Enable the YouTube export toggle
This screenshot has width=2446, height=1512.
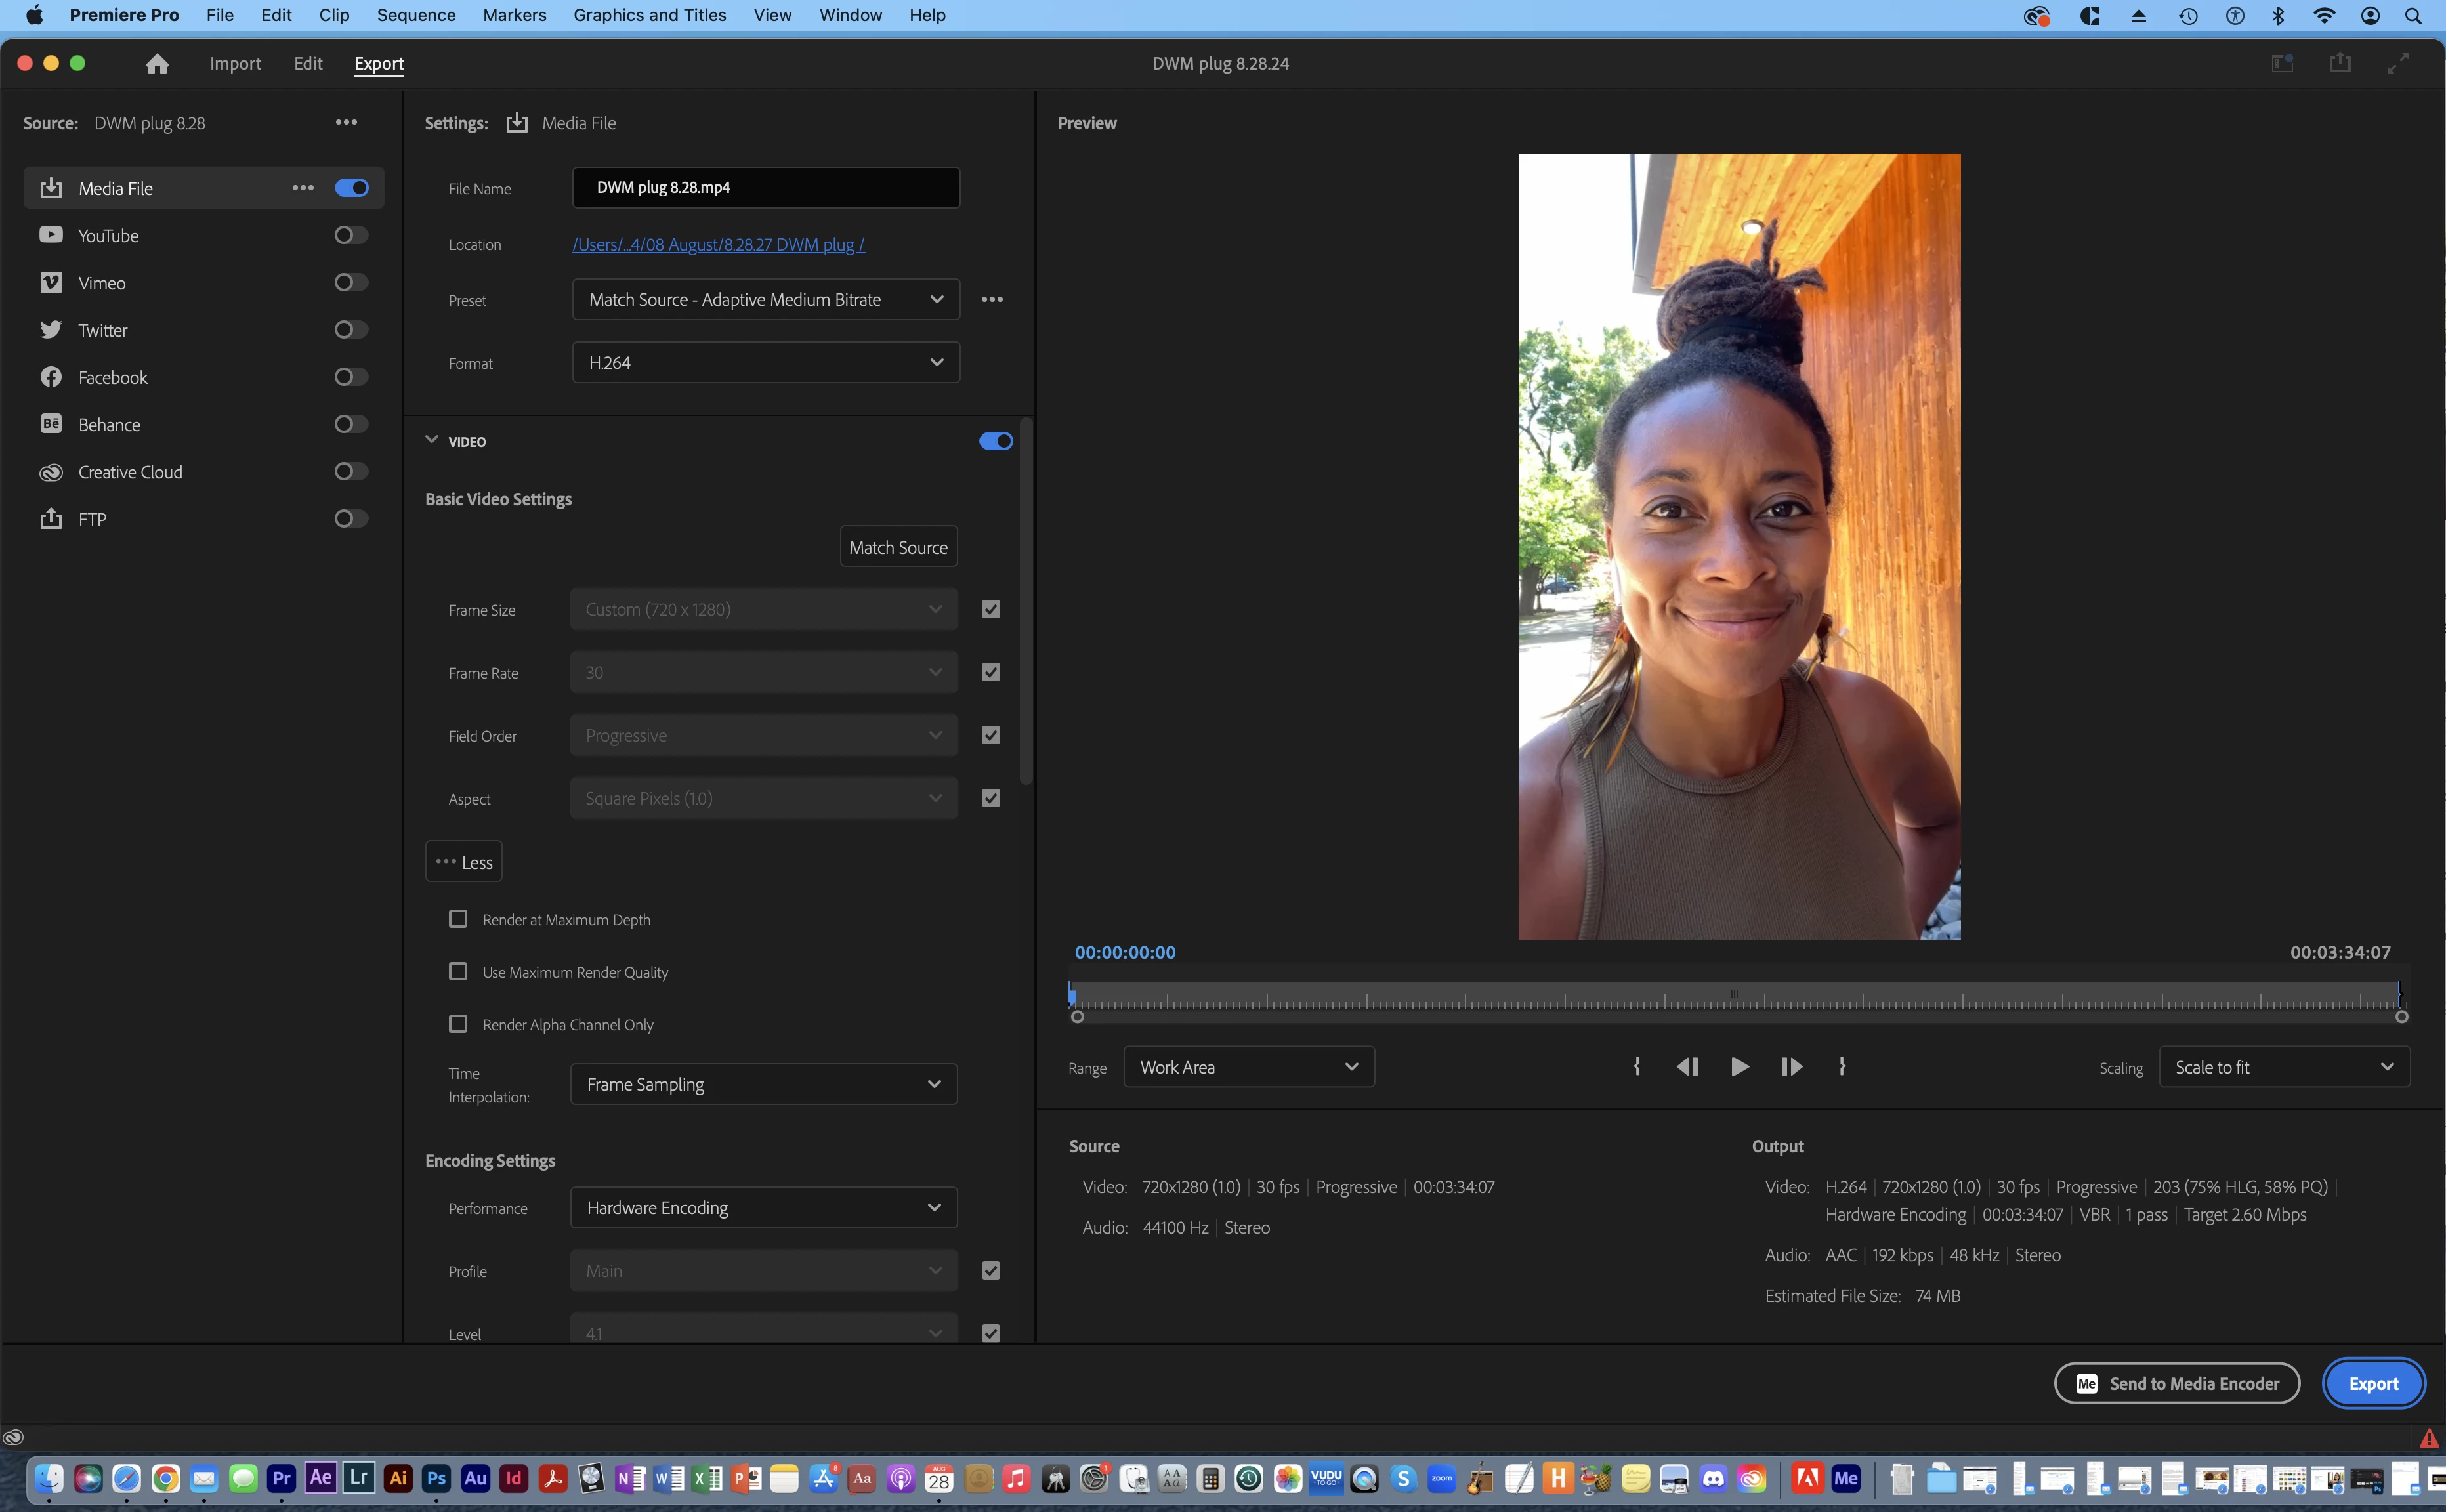pyautogui.click(x=351, y=235)
